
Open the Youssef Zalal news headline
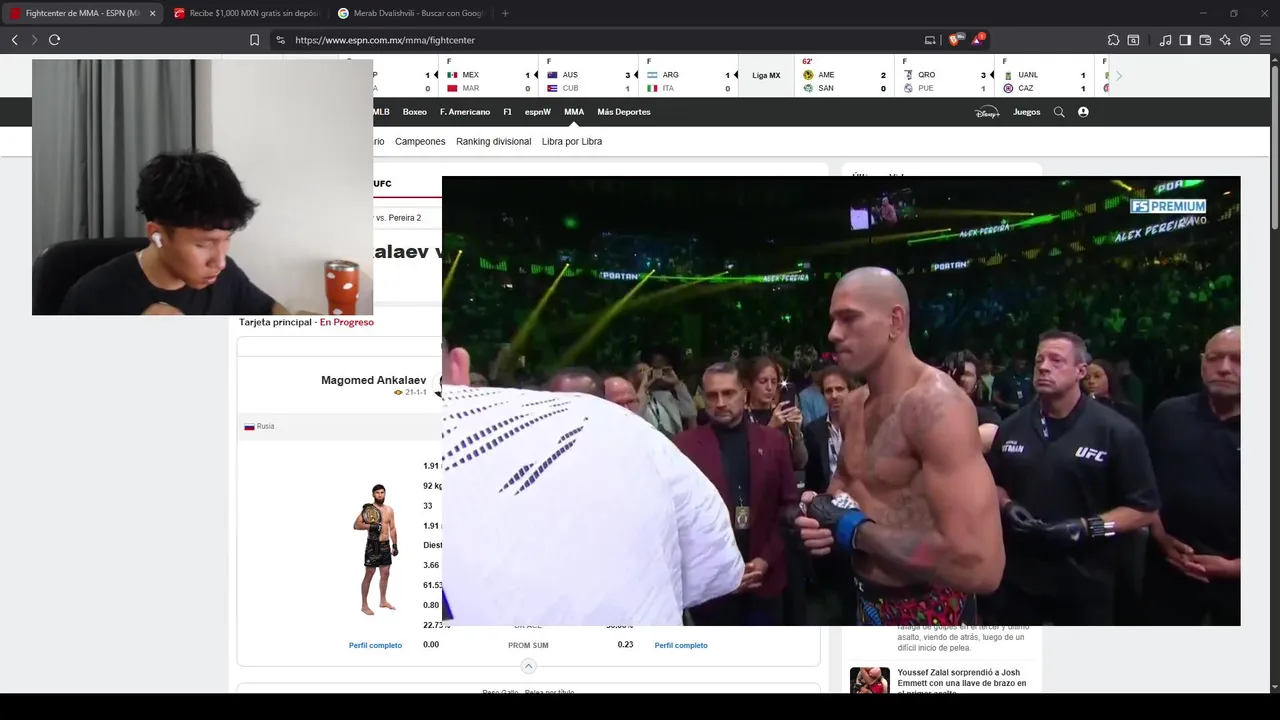(961, 683)
